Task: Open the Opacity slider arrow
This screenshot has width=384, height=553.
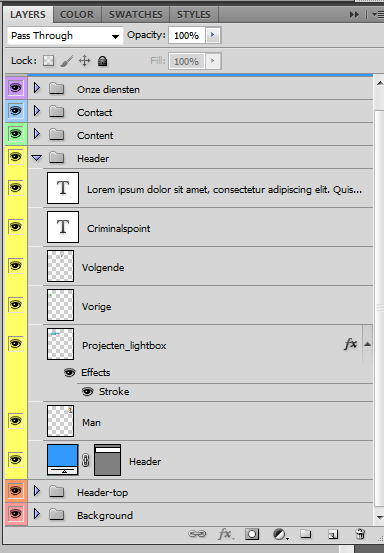Action: click(x=213, y=35)
